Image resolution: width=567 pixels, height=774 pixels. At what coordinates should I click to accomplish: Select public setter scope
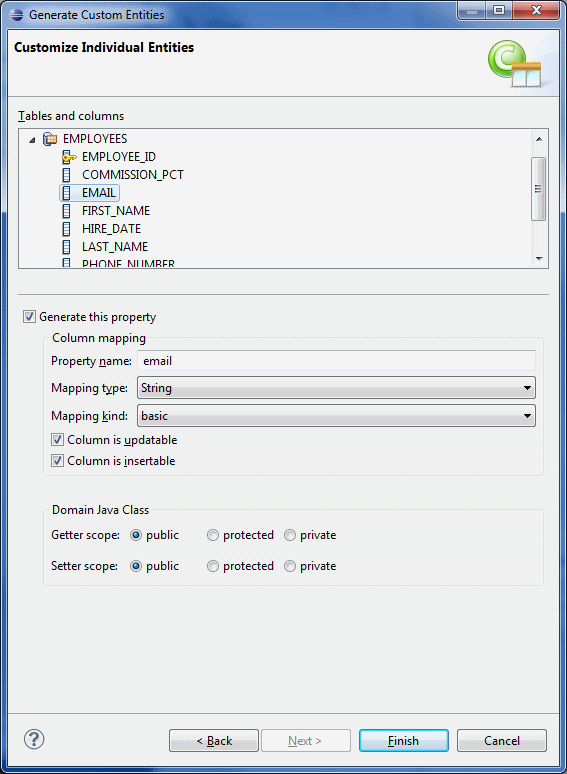(136, 566)
